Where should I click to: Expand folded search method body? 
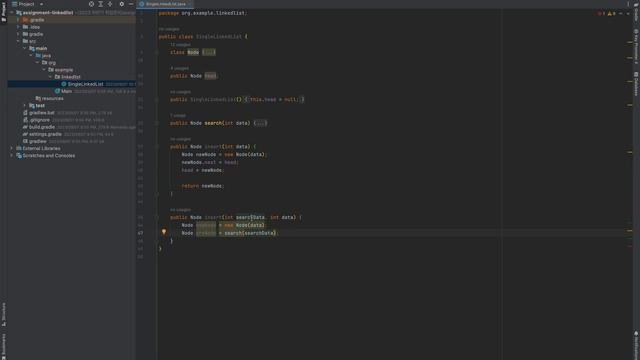tap(260, 123)
